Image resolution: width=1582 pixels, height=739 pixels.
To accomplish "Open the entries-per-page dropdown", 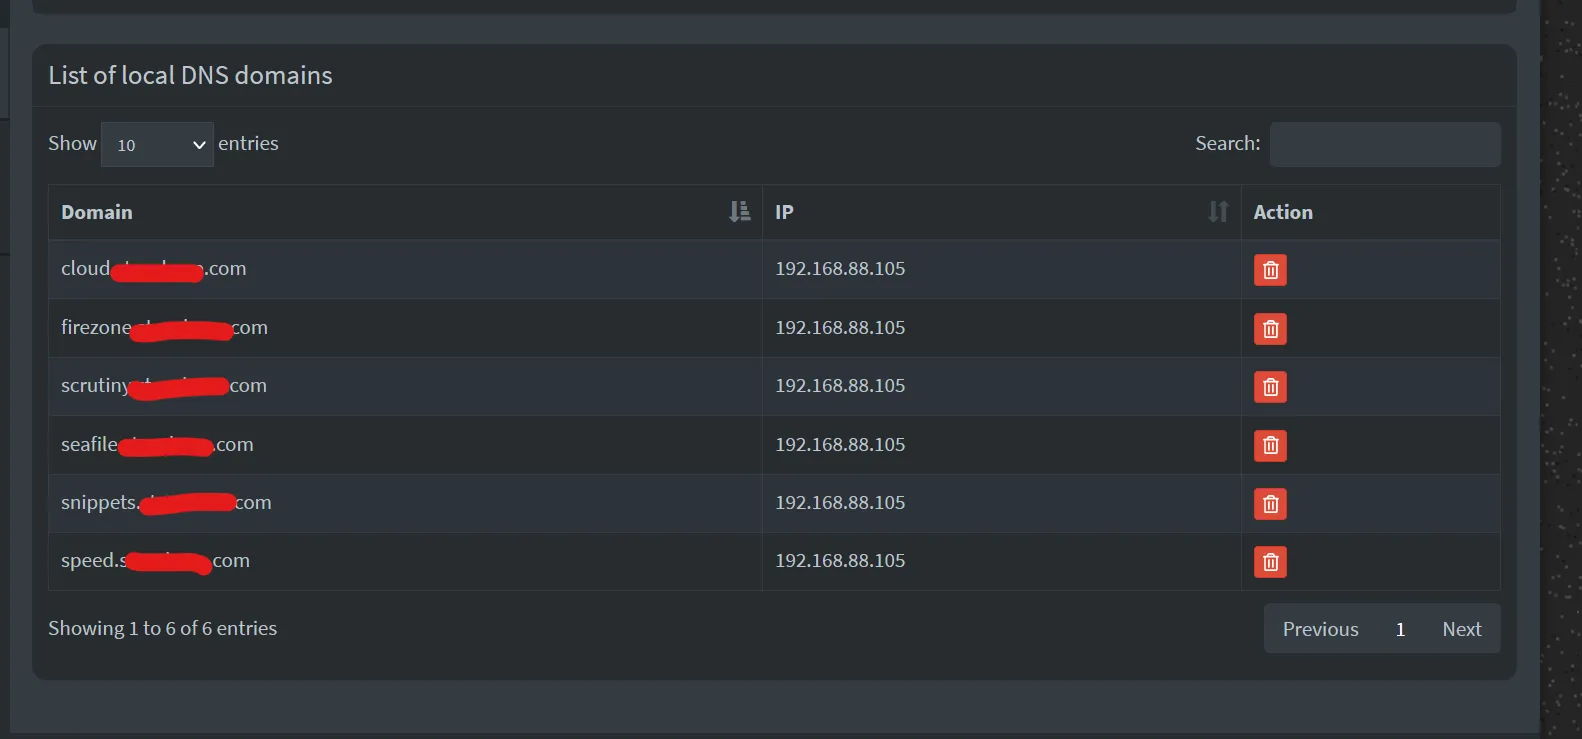I will tap(157, 144).
